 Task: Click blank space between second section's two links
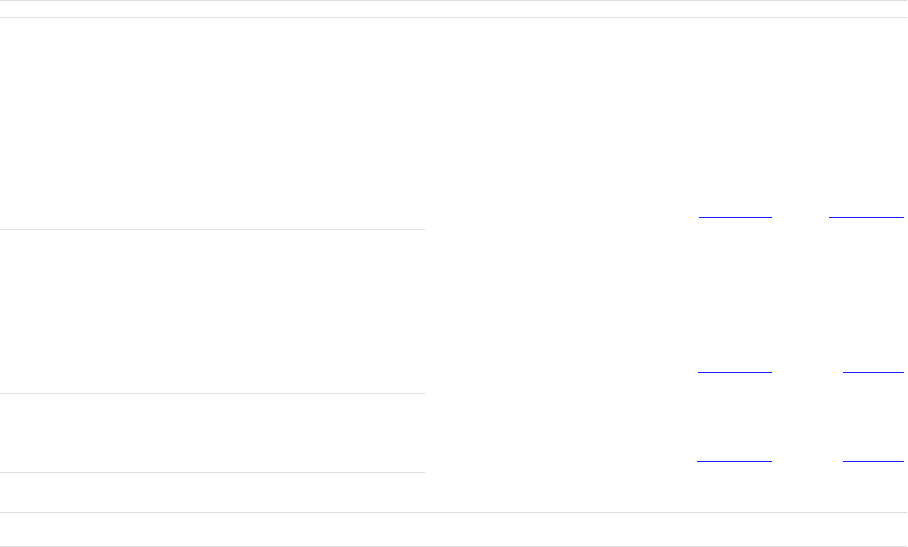point(807,372)
